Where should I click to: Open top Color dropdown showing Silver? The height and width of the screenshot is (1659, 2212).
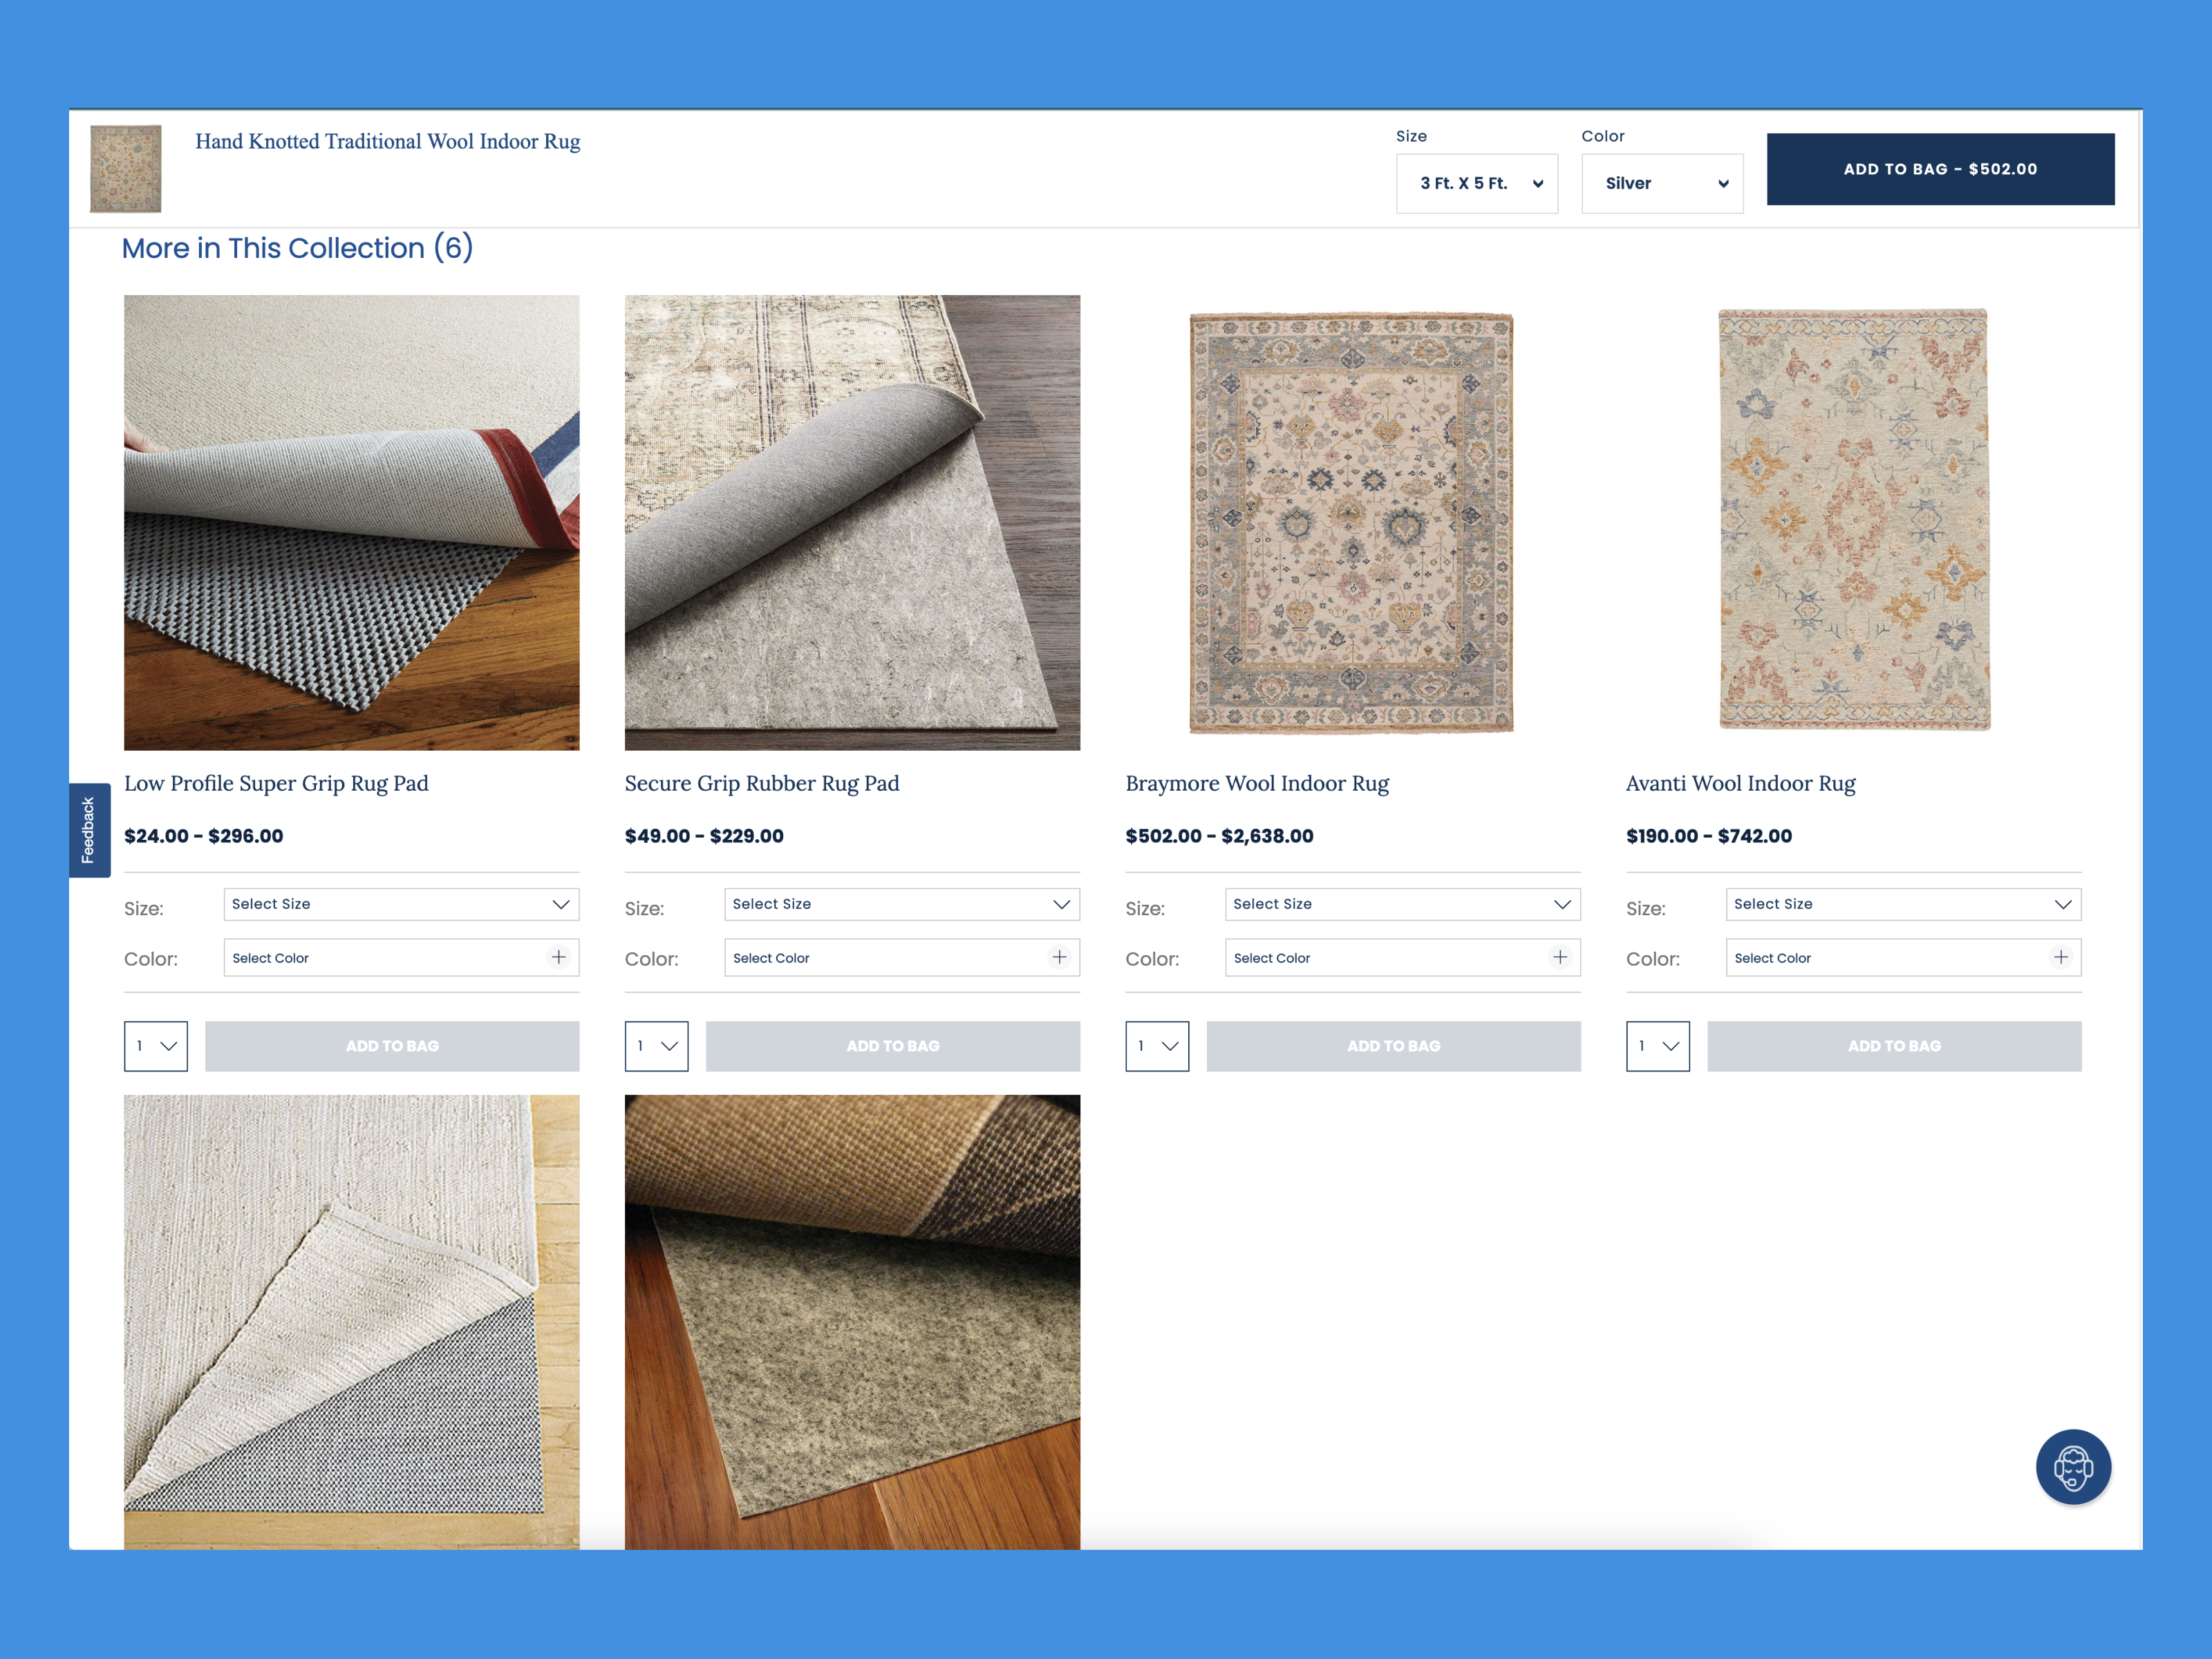[x=1661, y=183]
